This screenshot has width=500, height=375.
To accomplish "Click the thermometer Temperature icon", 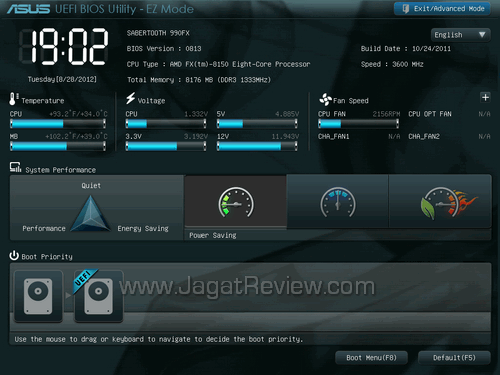I will pos(13,99).
